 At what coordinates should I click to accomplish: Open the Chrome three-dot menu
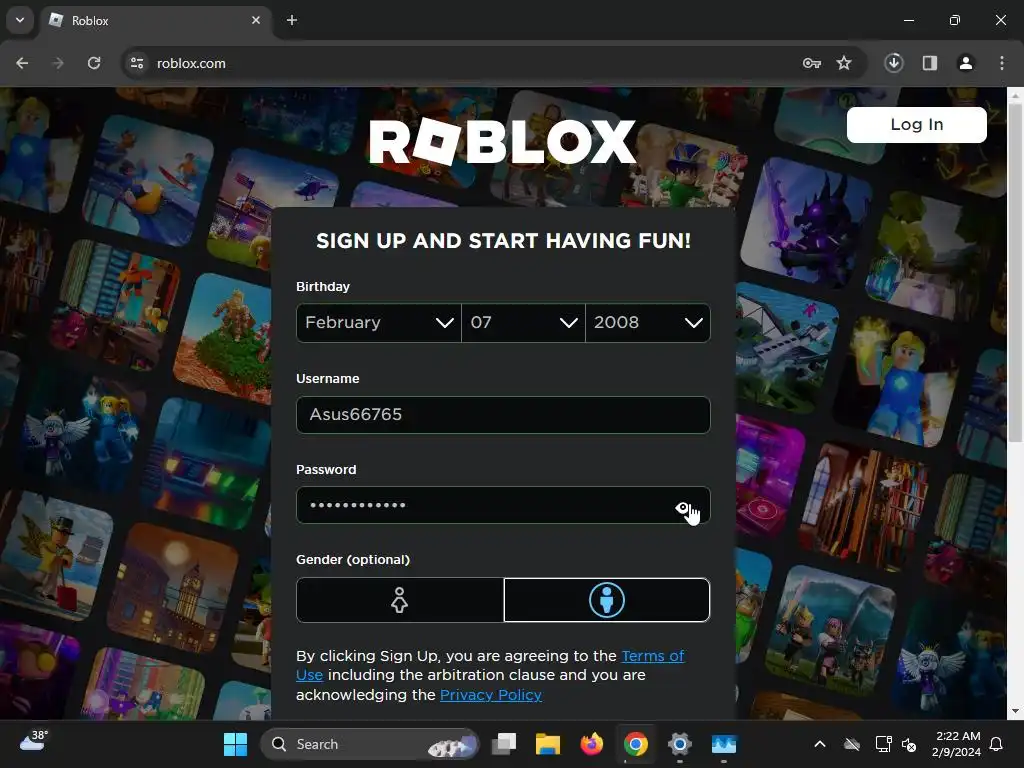pyautogui.click(x=1002, y=63)
